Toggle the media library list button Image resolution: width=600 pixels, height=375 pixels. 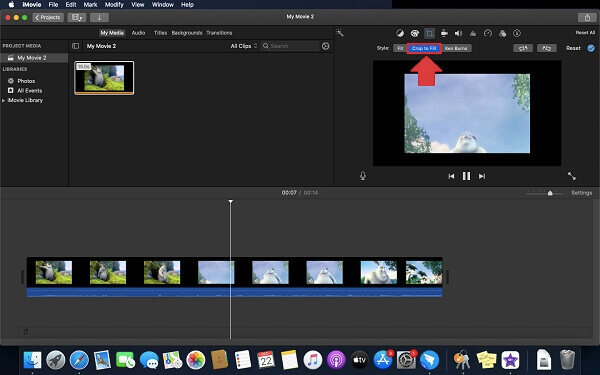click(x=77, y=17)
